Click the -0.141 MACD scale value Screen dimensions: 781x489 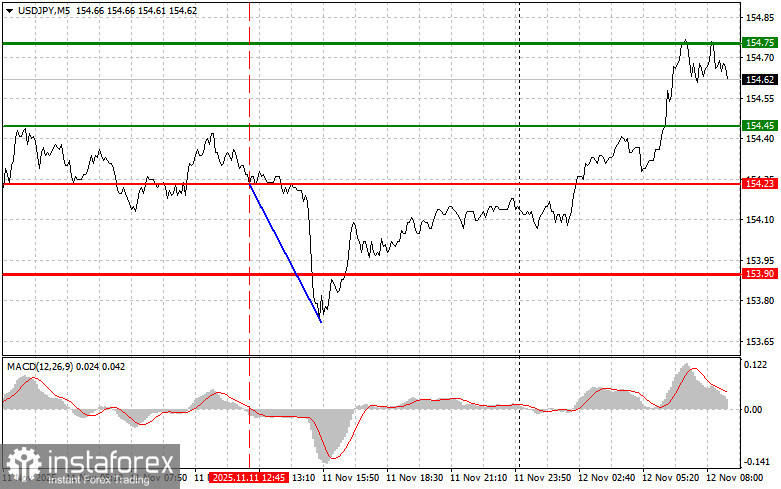pos(756,462)
